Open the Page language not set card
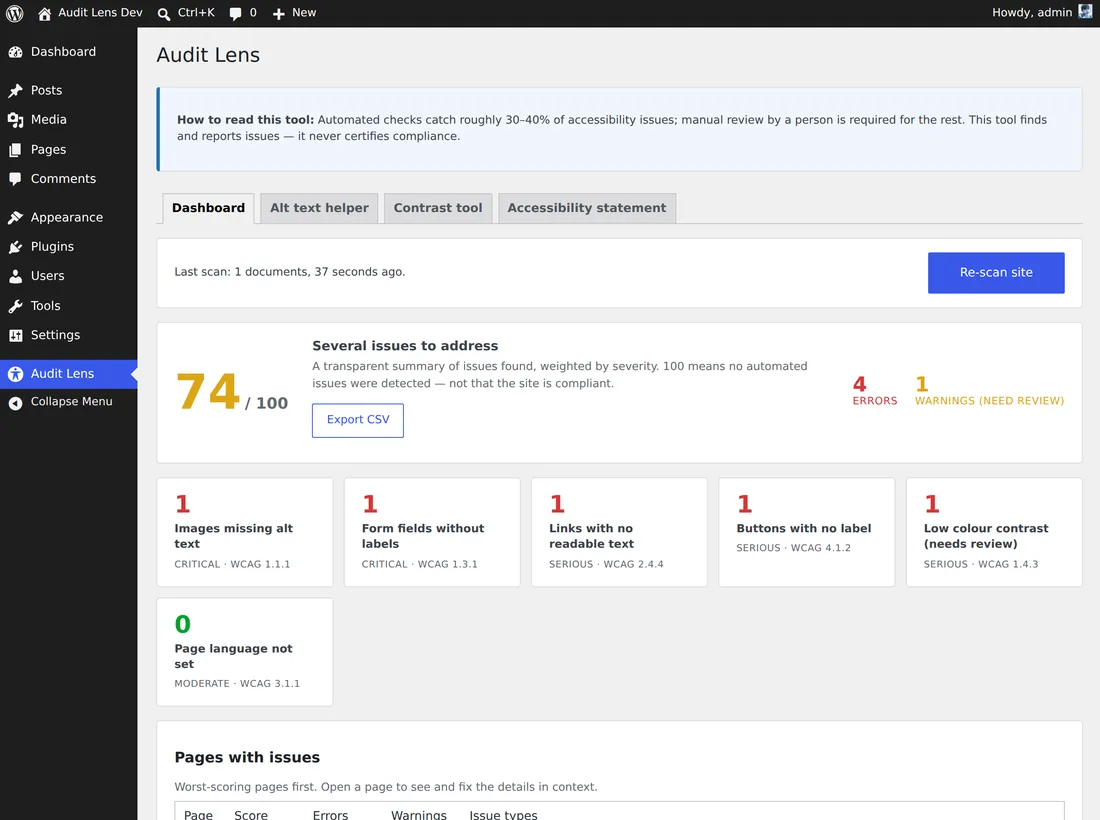 coord(245,652)
